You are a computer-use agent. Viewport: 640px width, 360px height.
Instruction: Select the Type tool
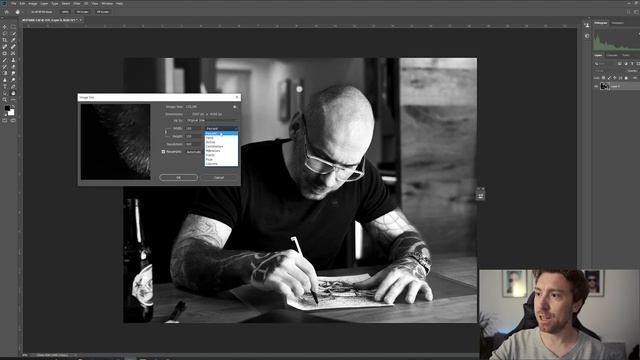[5, 87]
